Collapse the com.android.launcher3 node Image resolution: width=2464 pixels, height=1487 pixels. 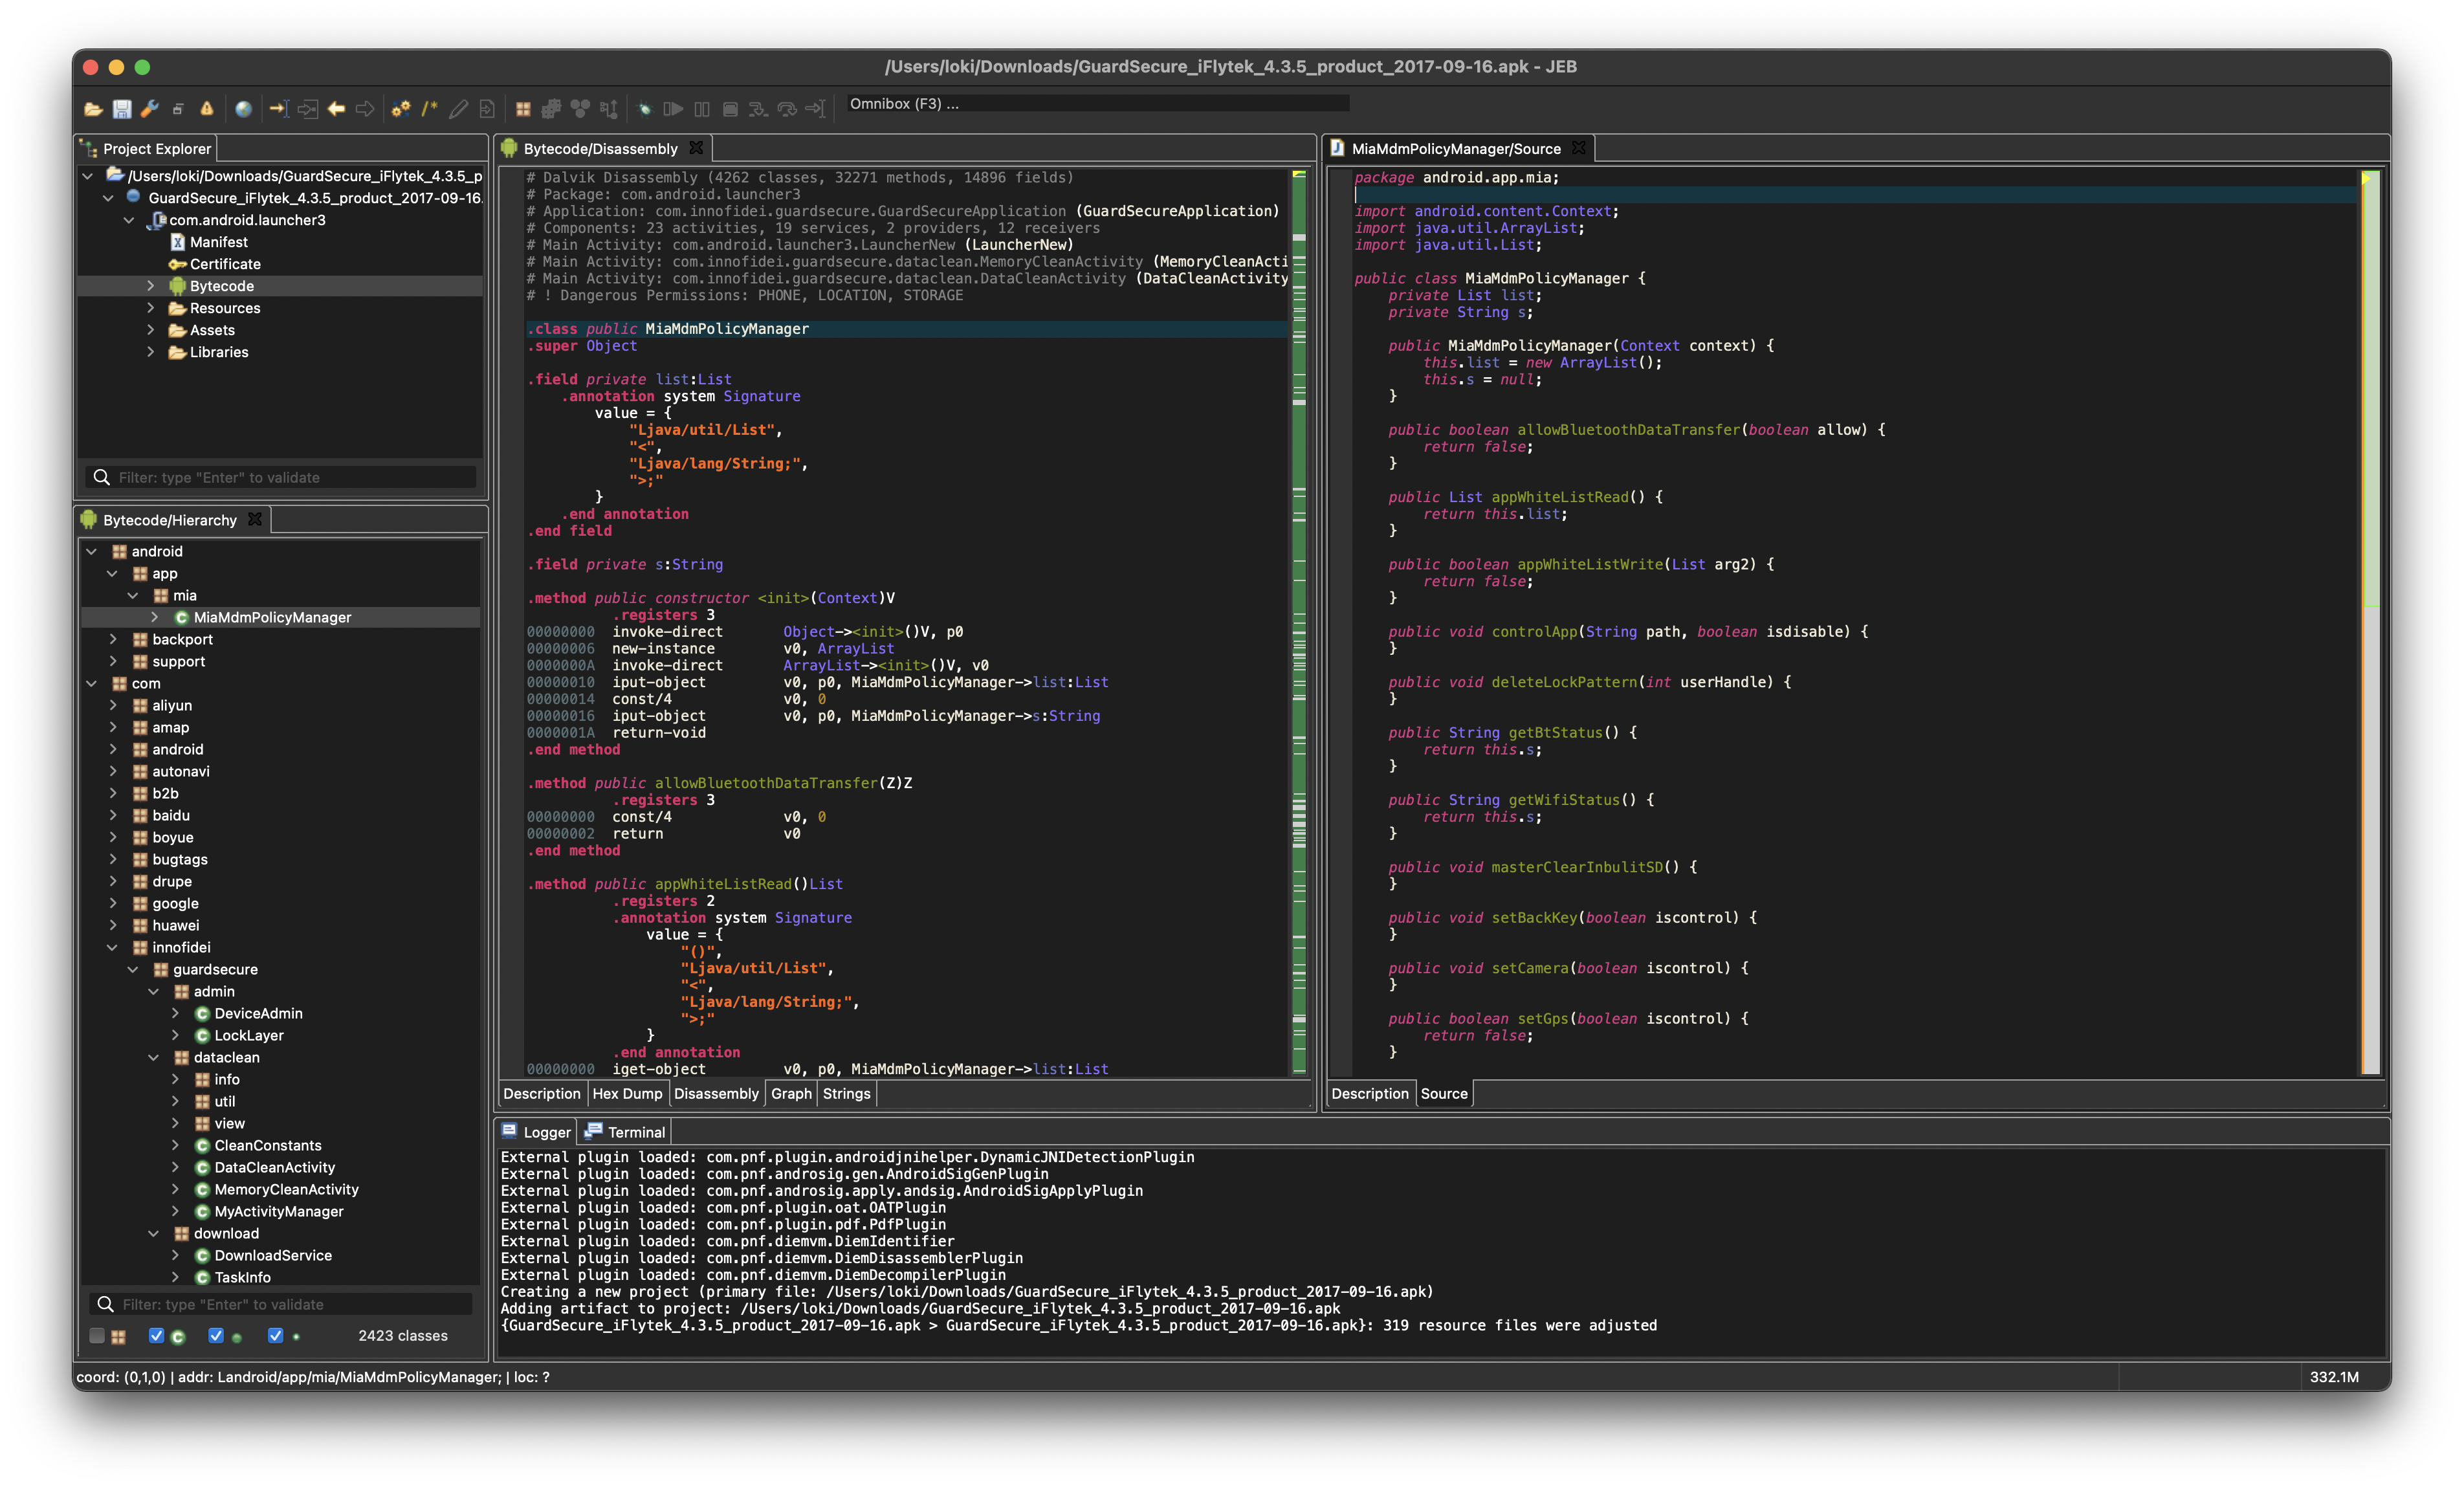[x=129, y=220]
